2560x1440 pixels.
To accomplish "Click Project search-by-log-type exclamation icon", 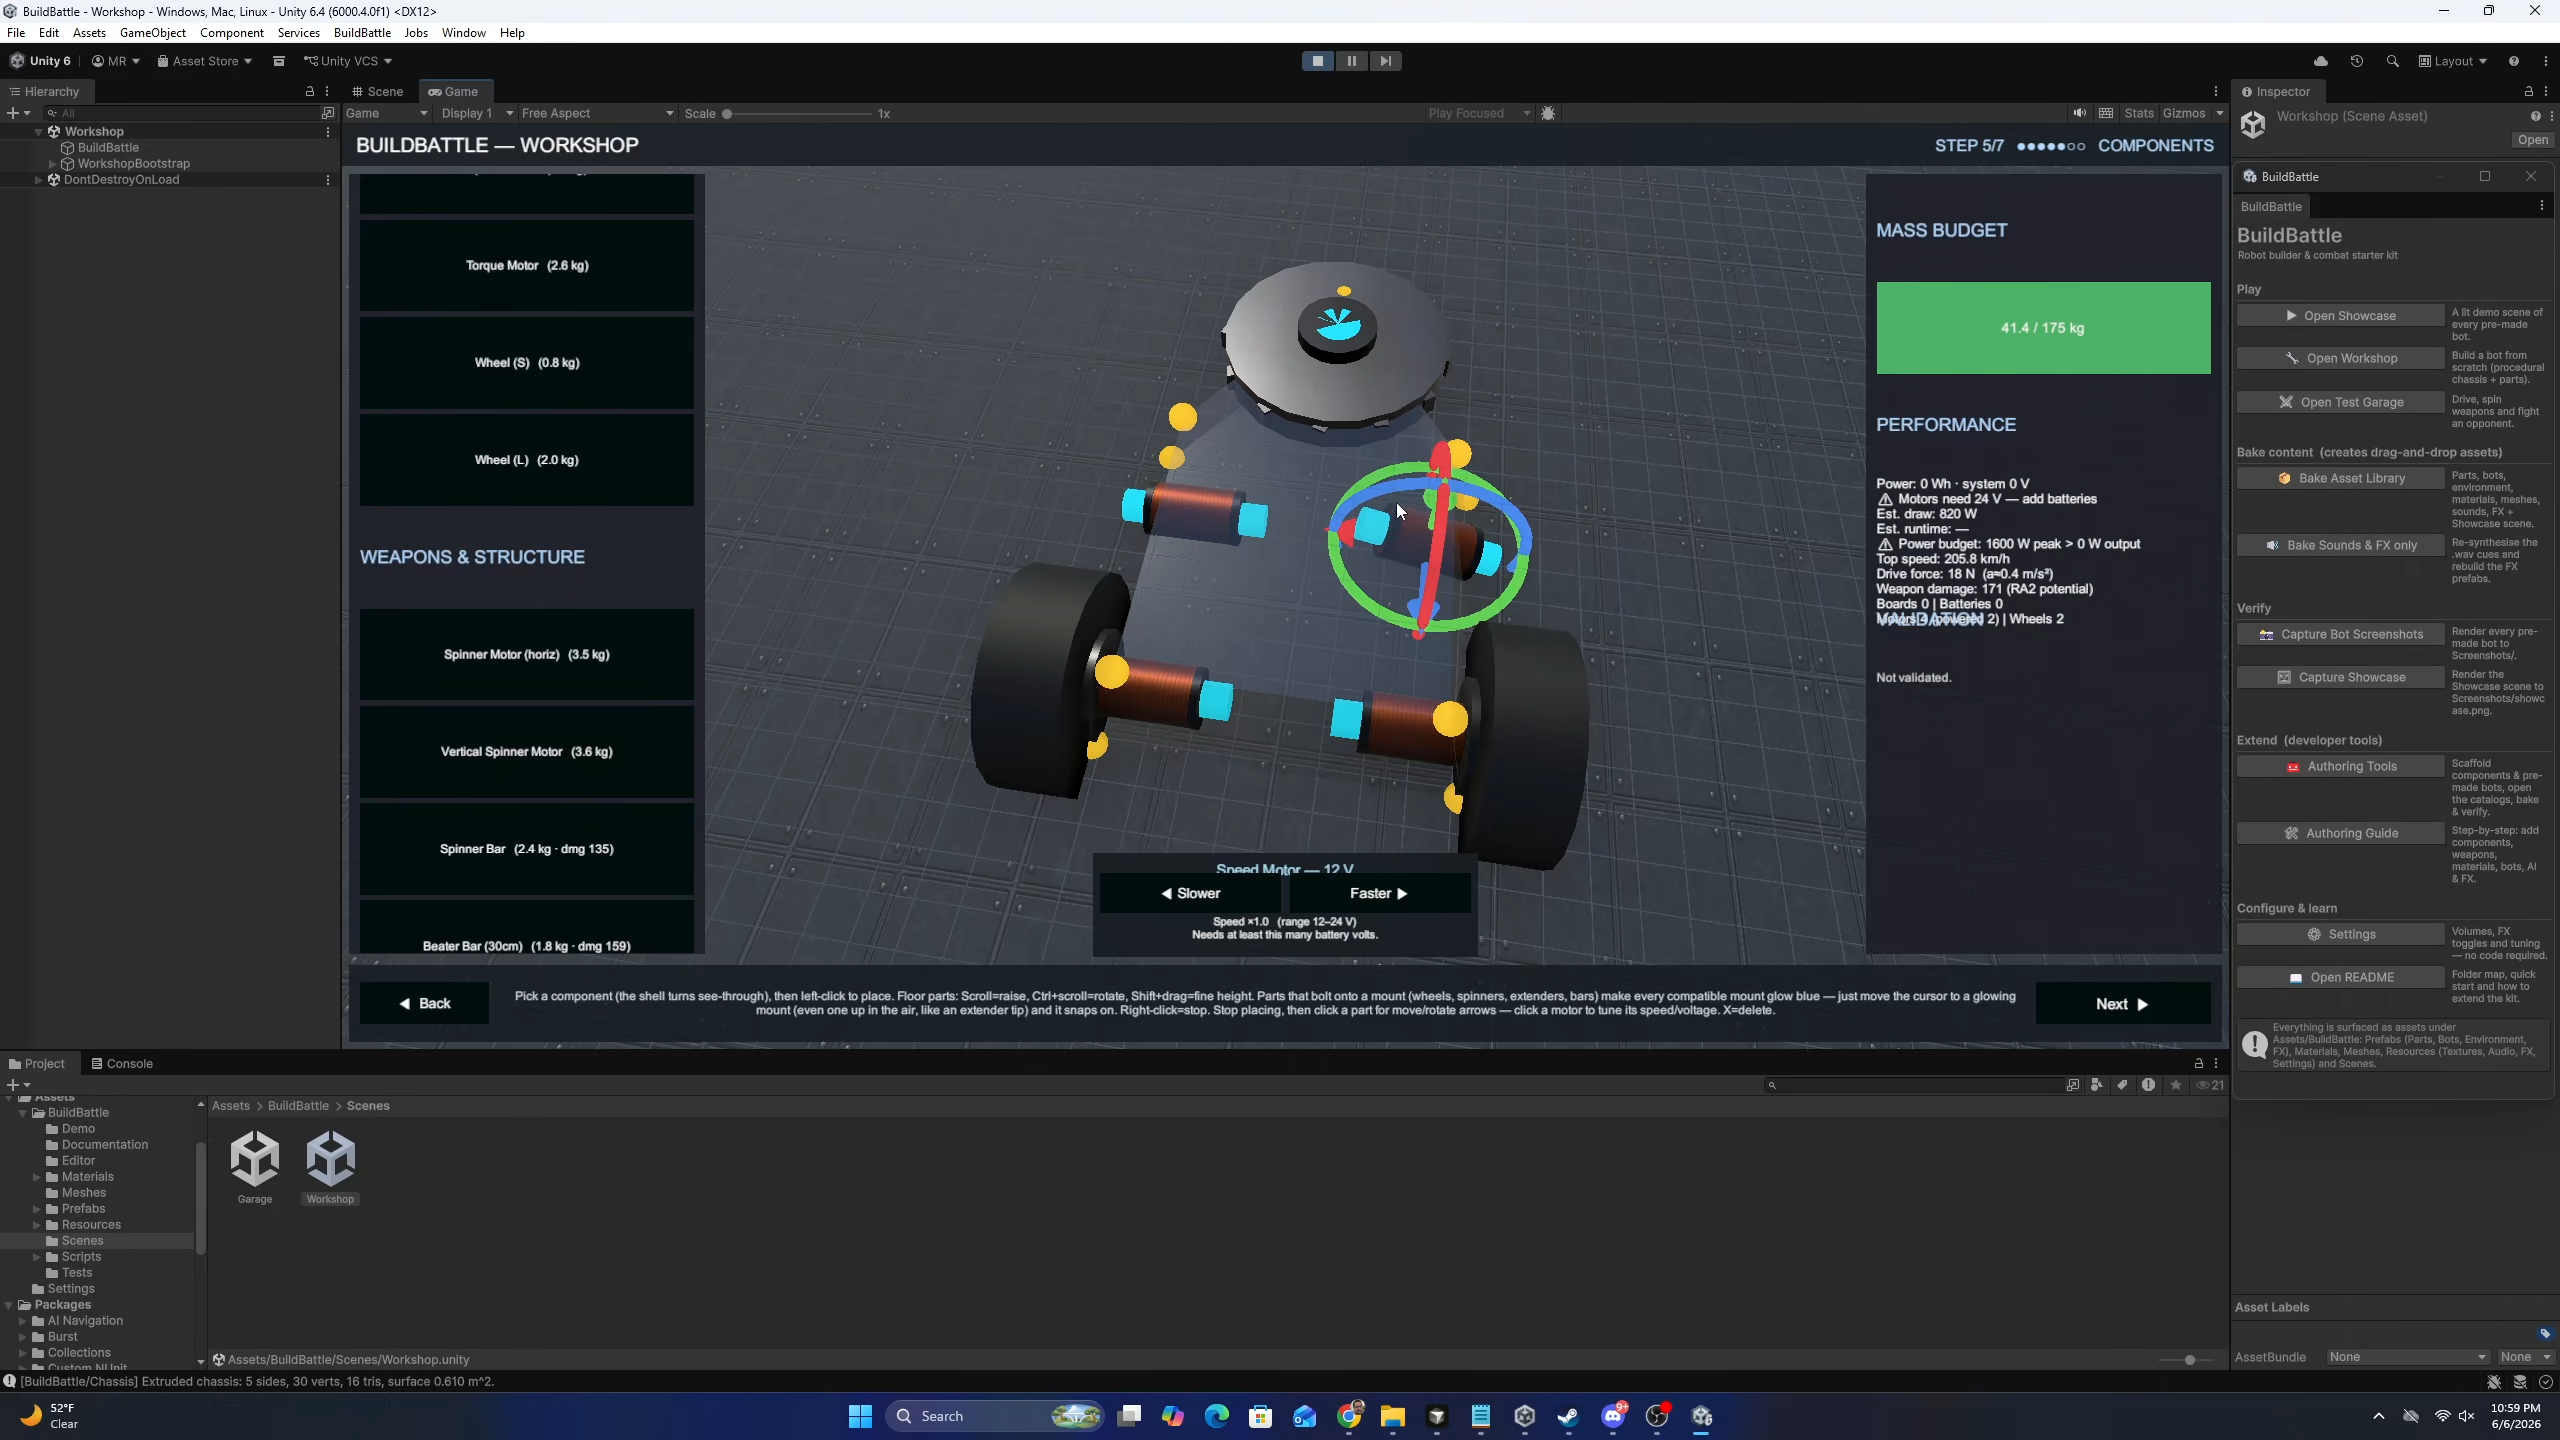I will [x=2148, y=1085].
